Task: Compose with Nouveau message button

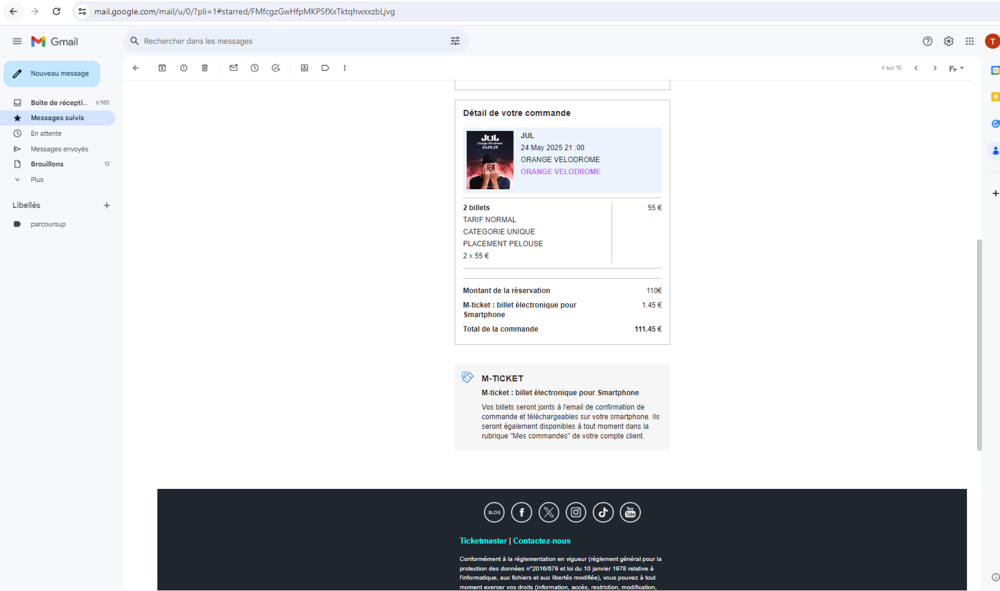Action: tap(52, 73)
